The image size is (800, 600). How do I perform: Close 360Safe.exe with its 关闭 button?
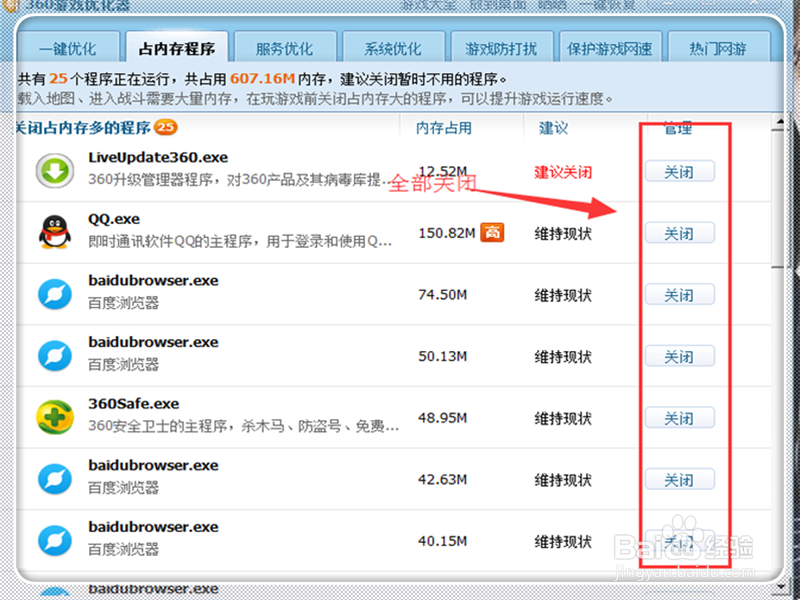pyautogui.click(x=680, y=418)
